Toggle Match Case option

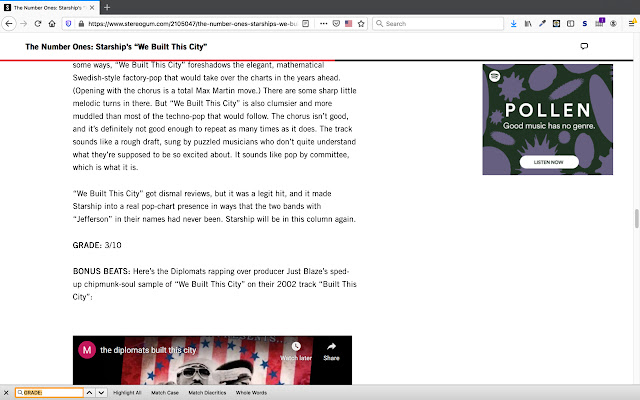coord(165,393)
